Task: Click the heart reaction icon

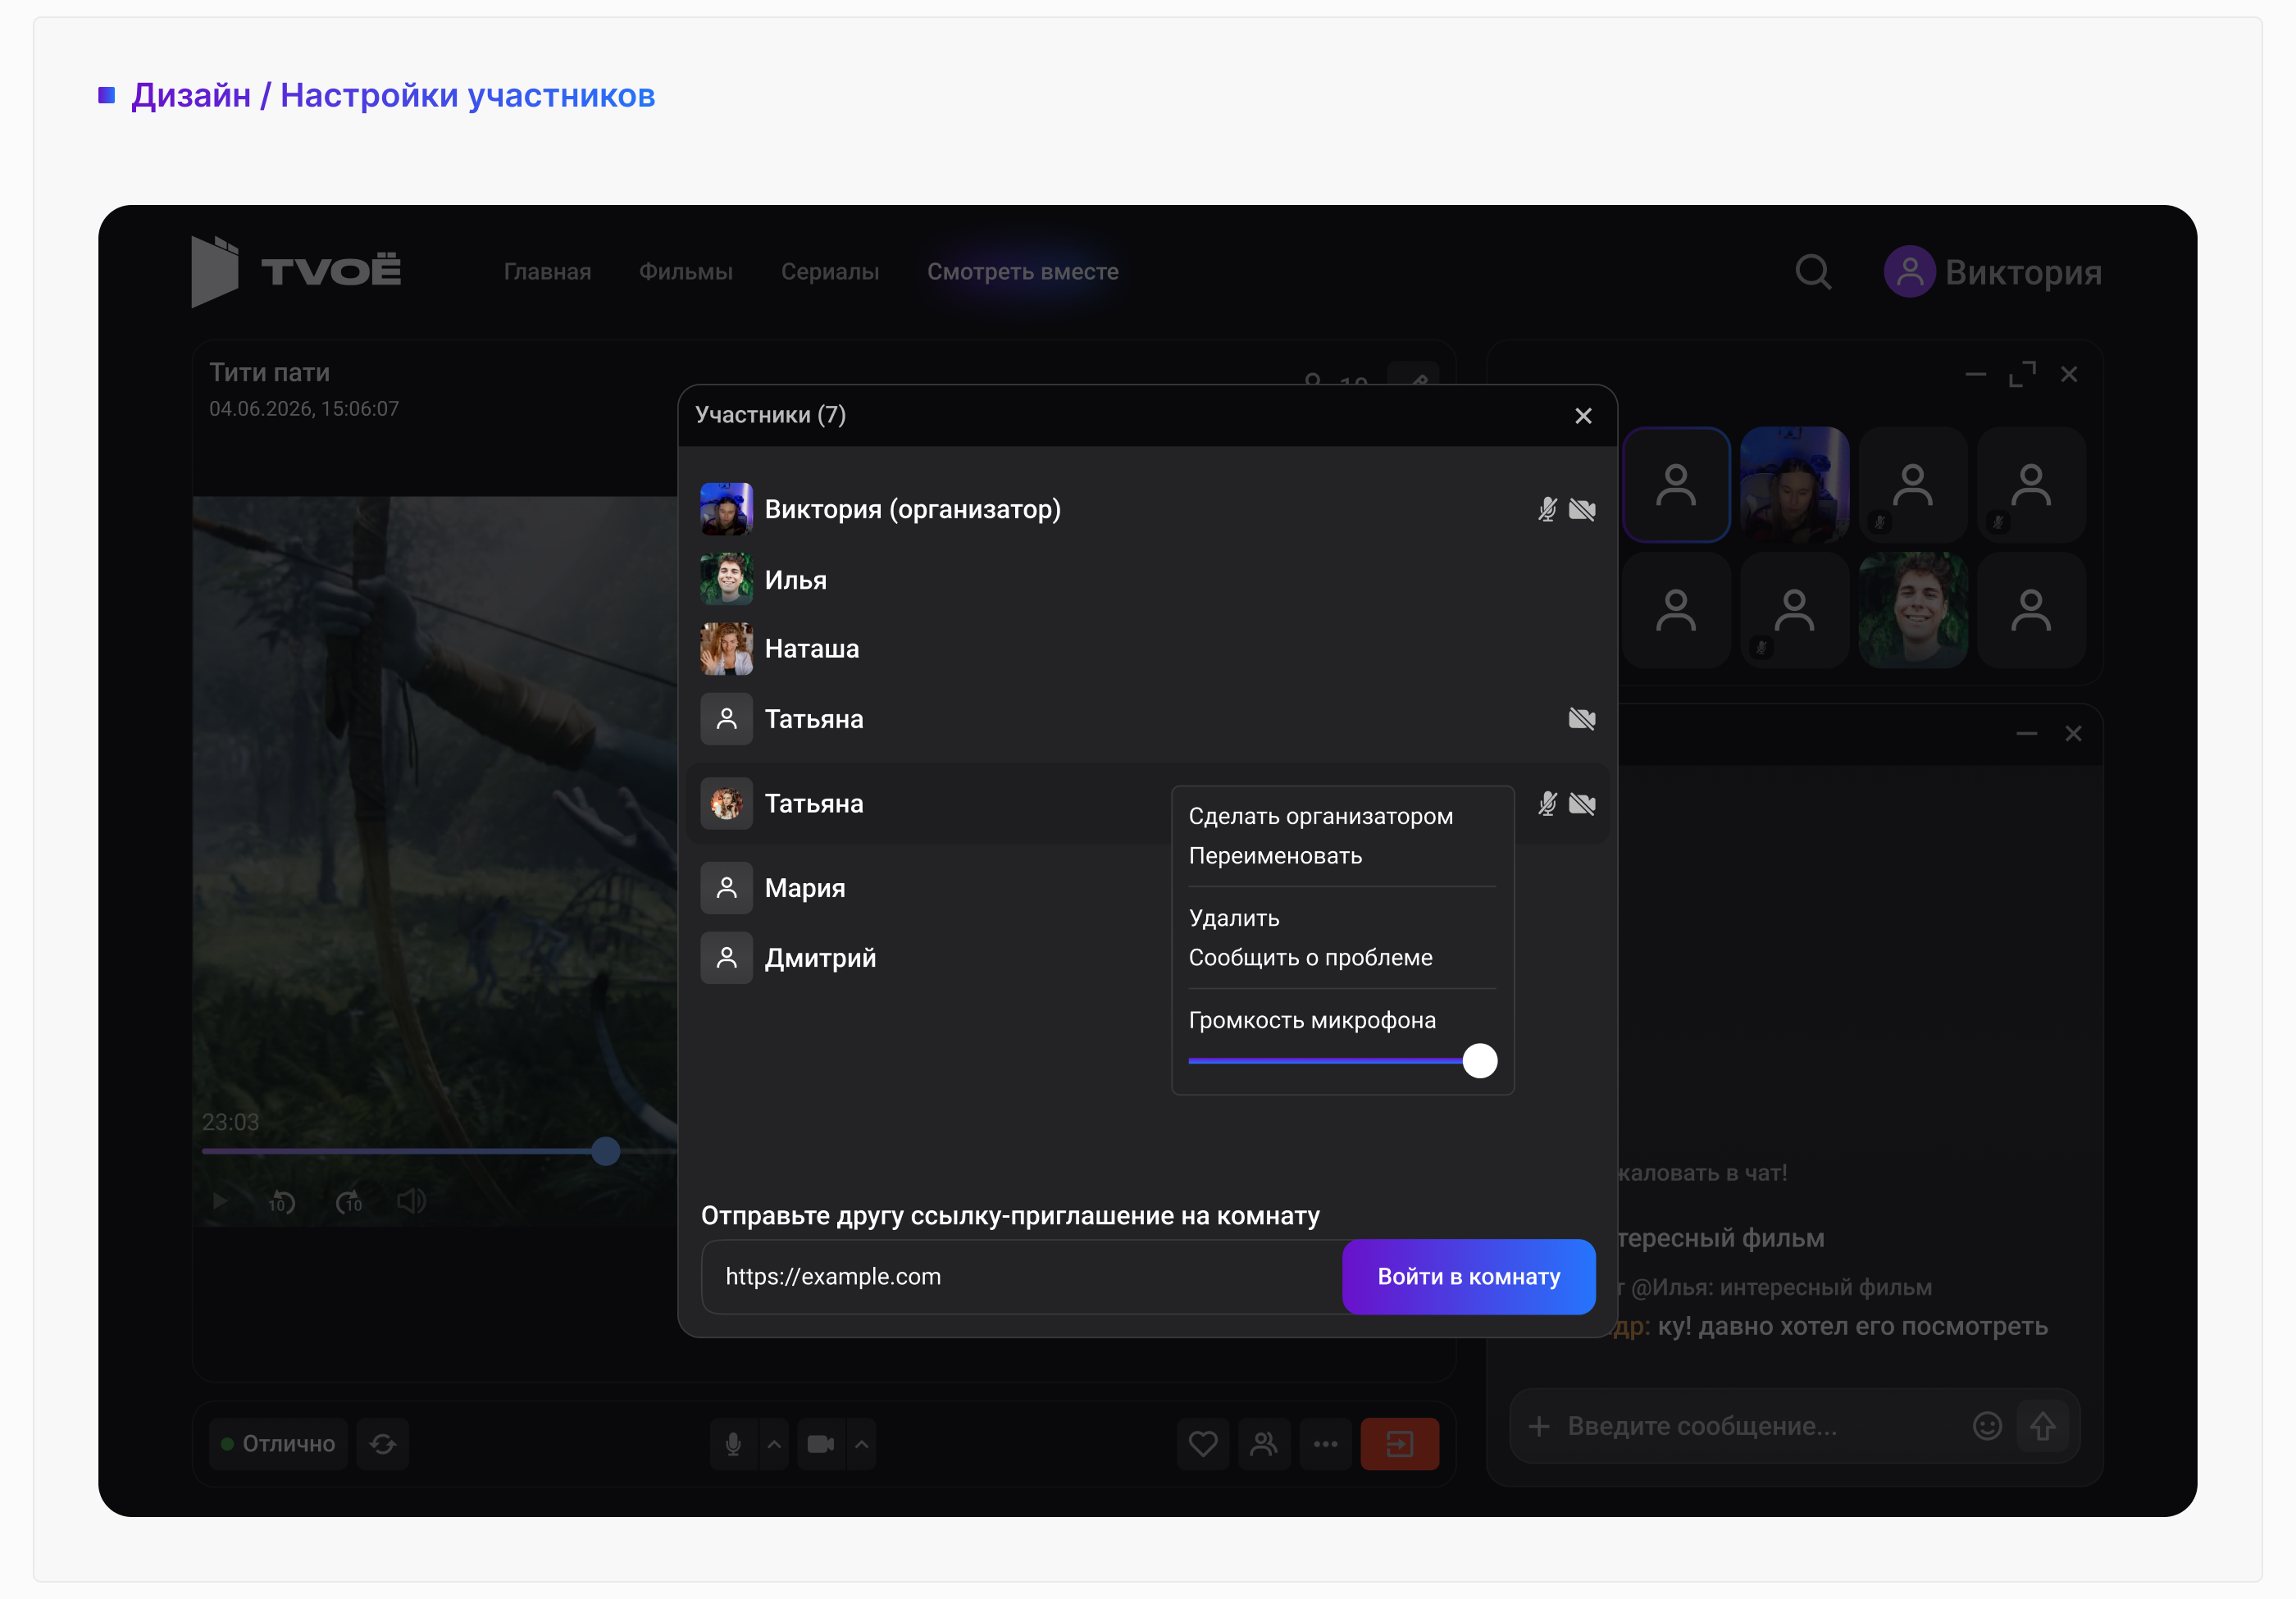Action: pyautogui.click(x=1203, y=1444)
